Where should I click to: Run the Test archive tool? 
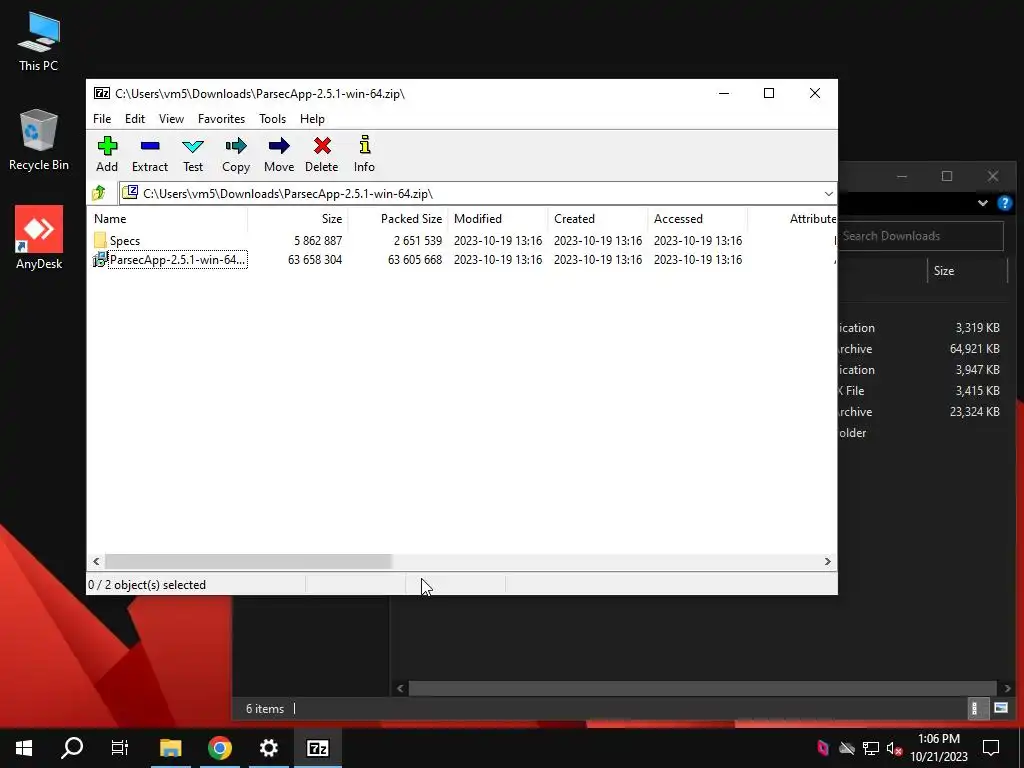click(x=193, y=154)
